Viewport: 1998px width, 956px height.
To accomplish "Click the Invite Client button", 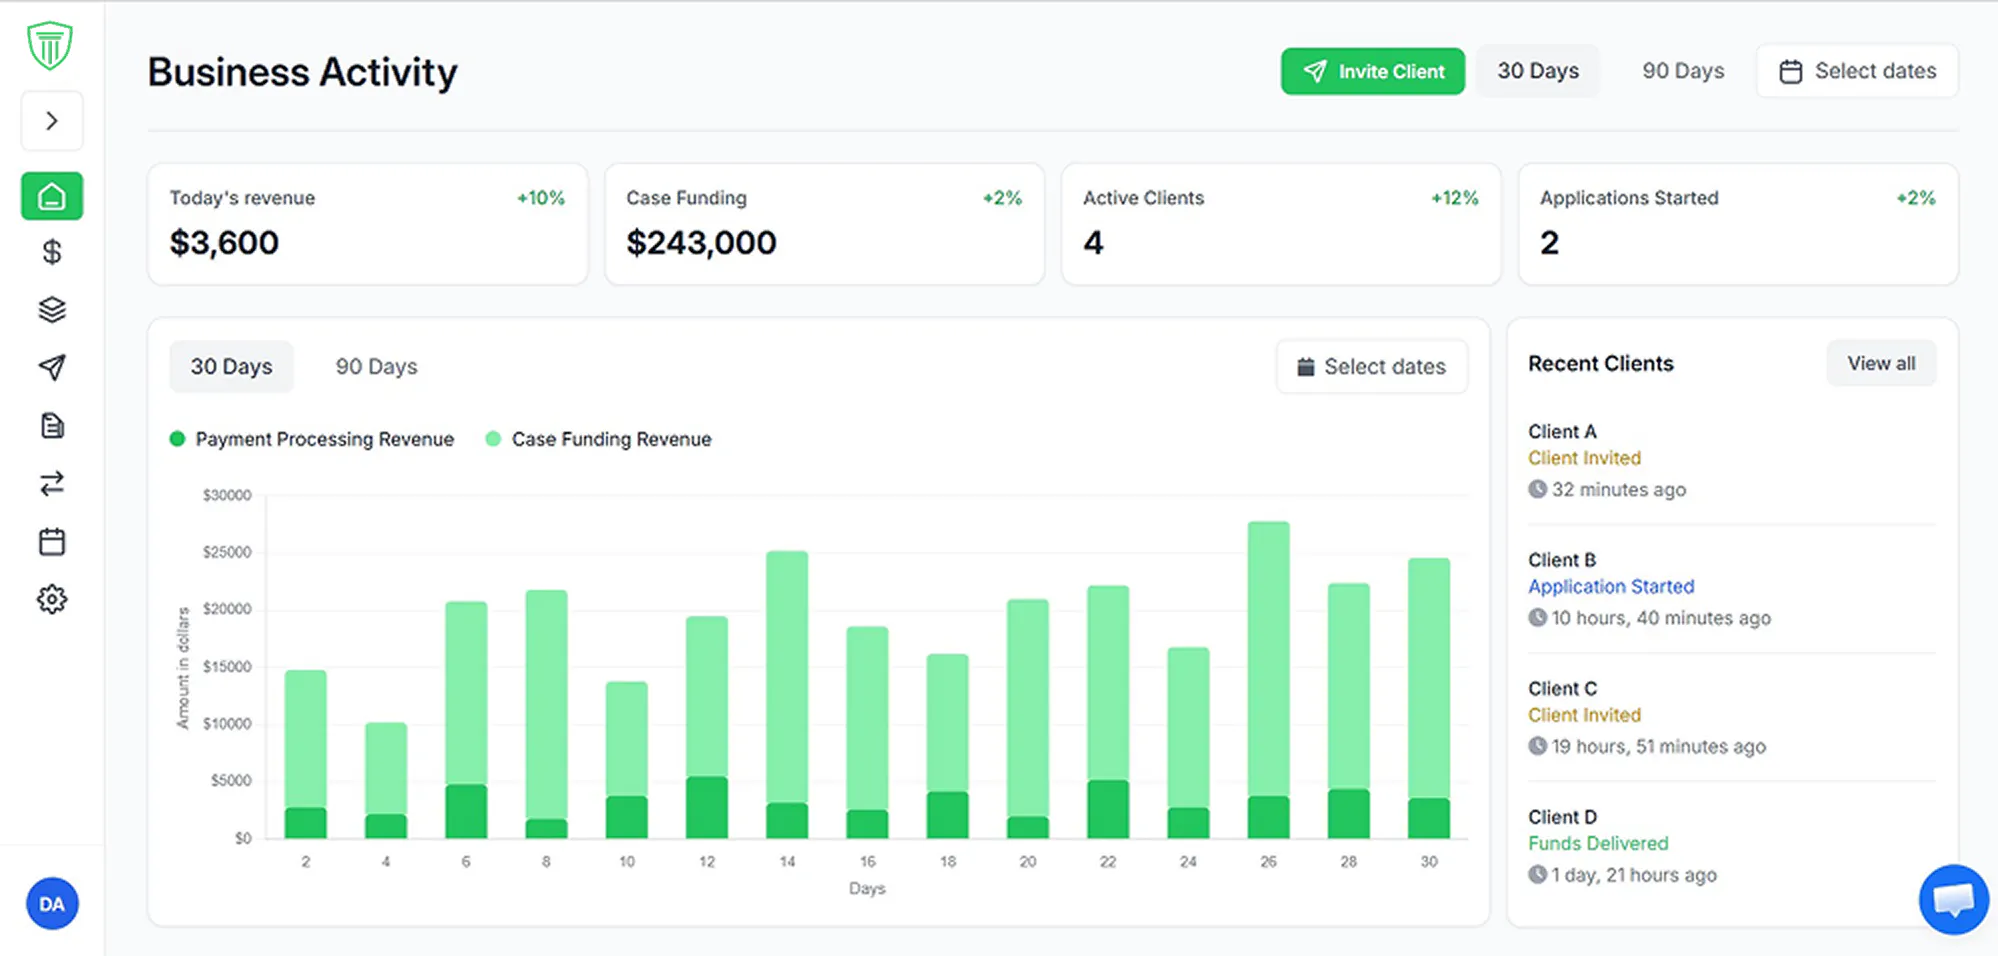I will coord(1373,72).
